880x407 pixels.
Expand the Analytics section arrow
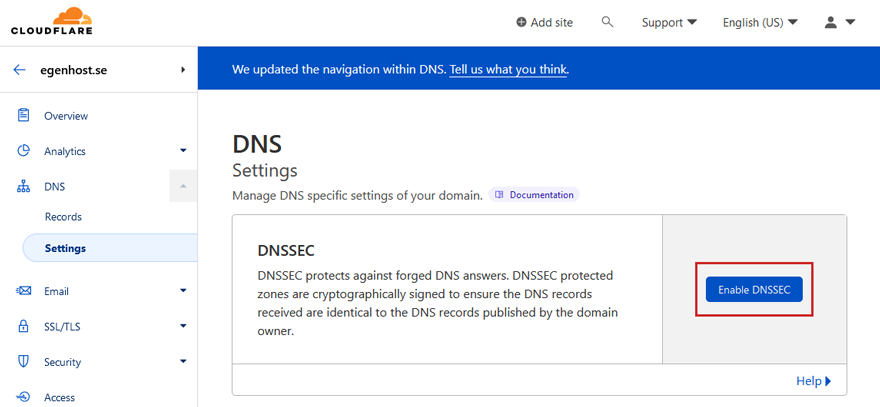tap(183, 151)
